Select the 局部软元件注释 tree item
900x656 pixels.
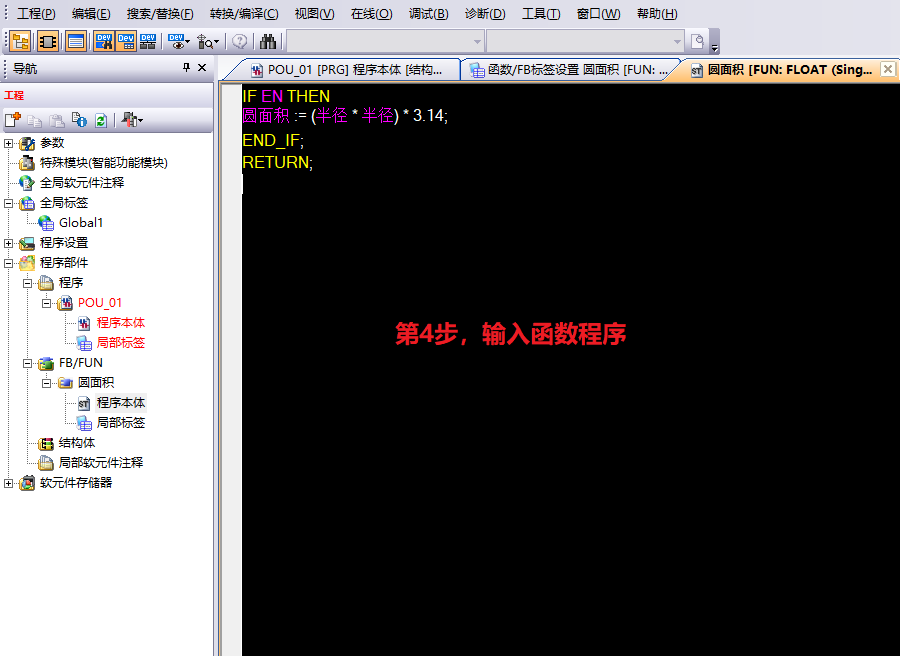point(101,463)
